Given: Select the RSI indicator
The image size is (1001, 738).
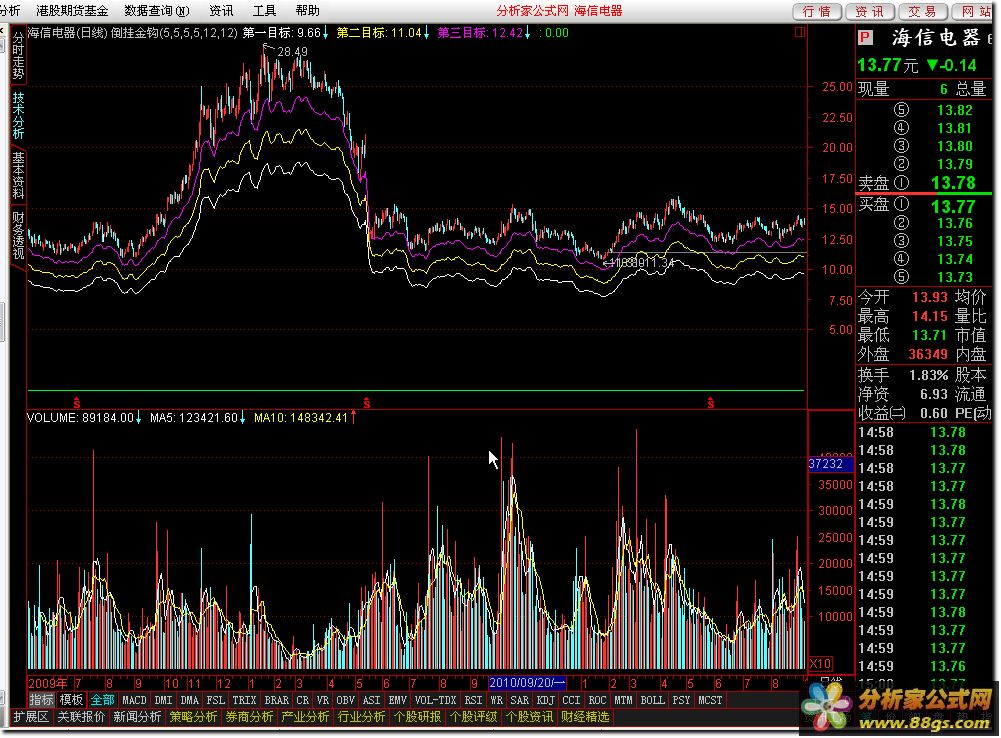Looking at the screenshot, I should pos(473,700).
